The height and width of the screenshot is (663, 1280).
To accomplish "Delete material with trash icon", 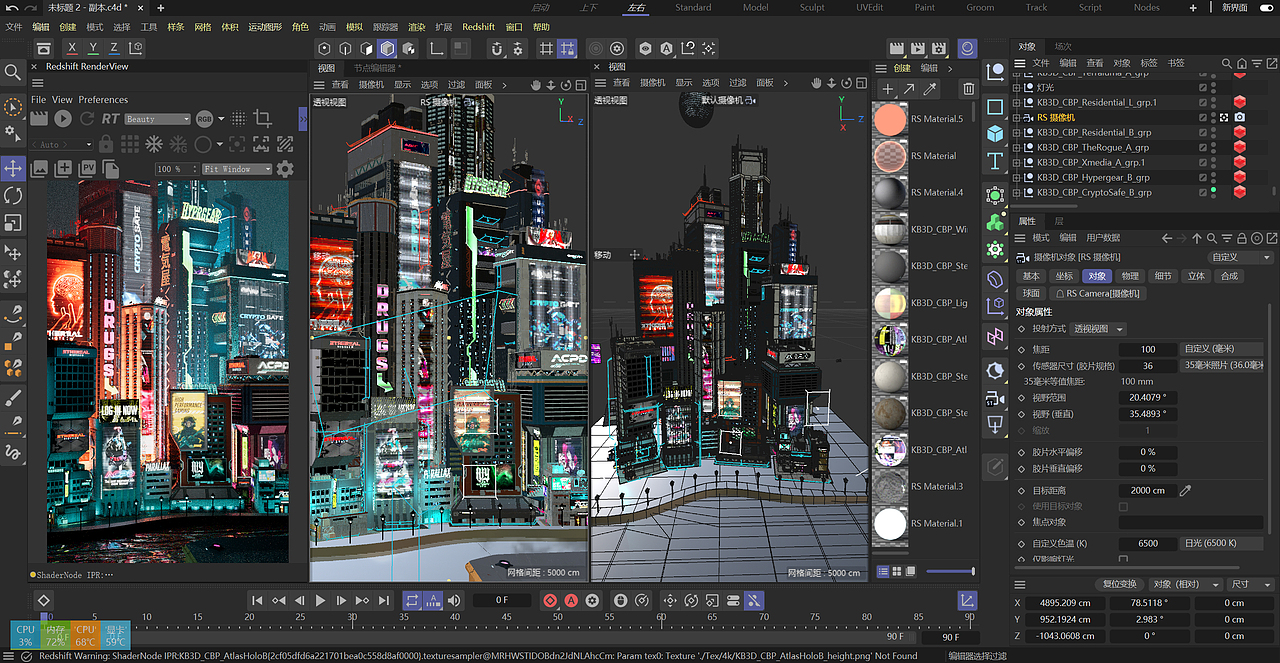I will (x=968, y=89).
